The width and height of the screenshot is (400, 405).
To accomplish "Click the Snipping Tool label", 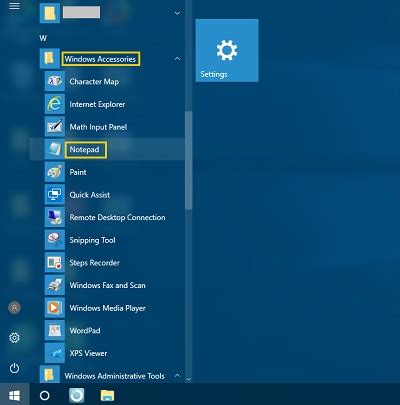I will [92, 240].
